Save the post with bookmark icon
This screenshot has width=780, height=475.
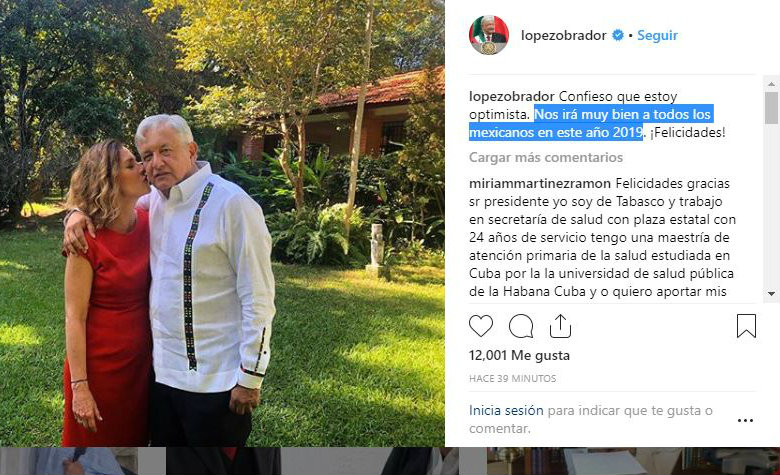[746, 326]
